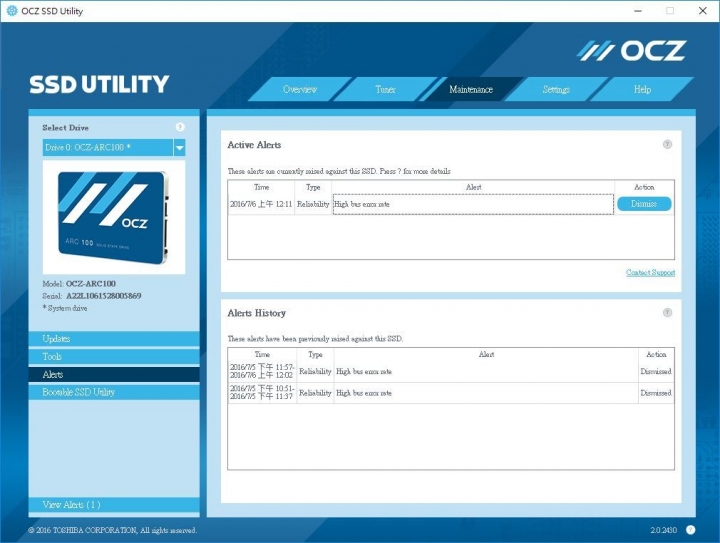720x543 pixels.
Task: Click the help icon beside version number
Action: 690,530
